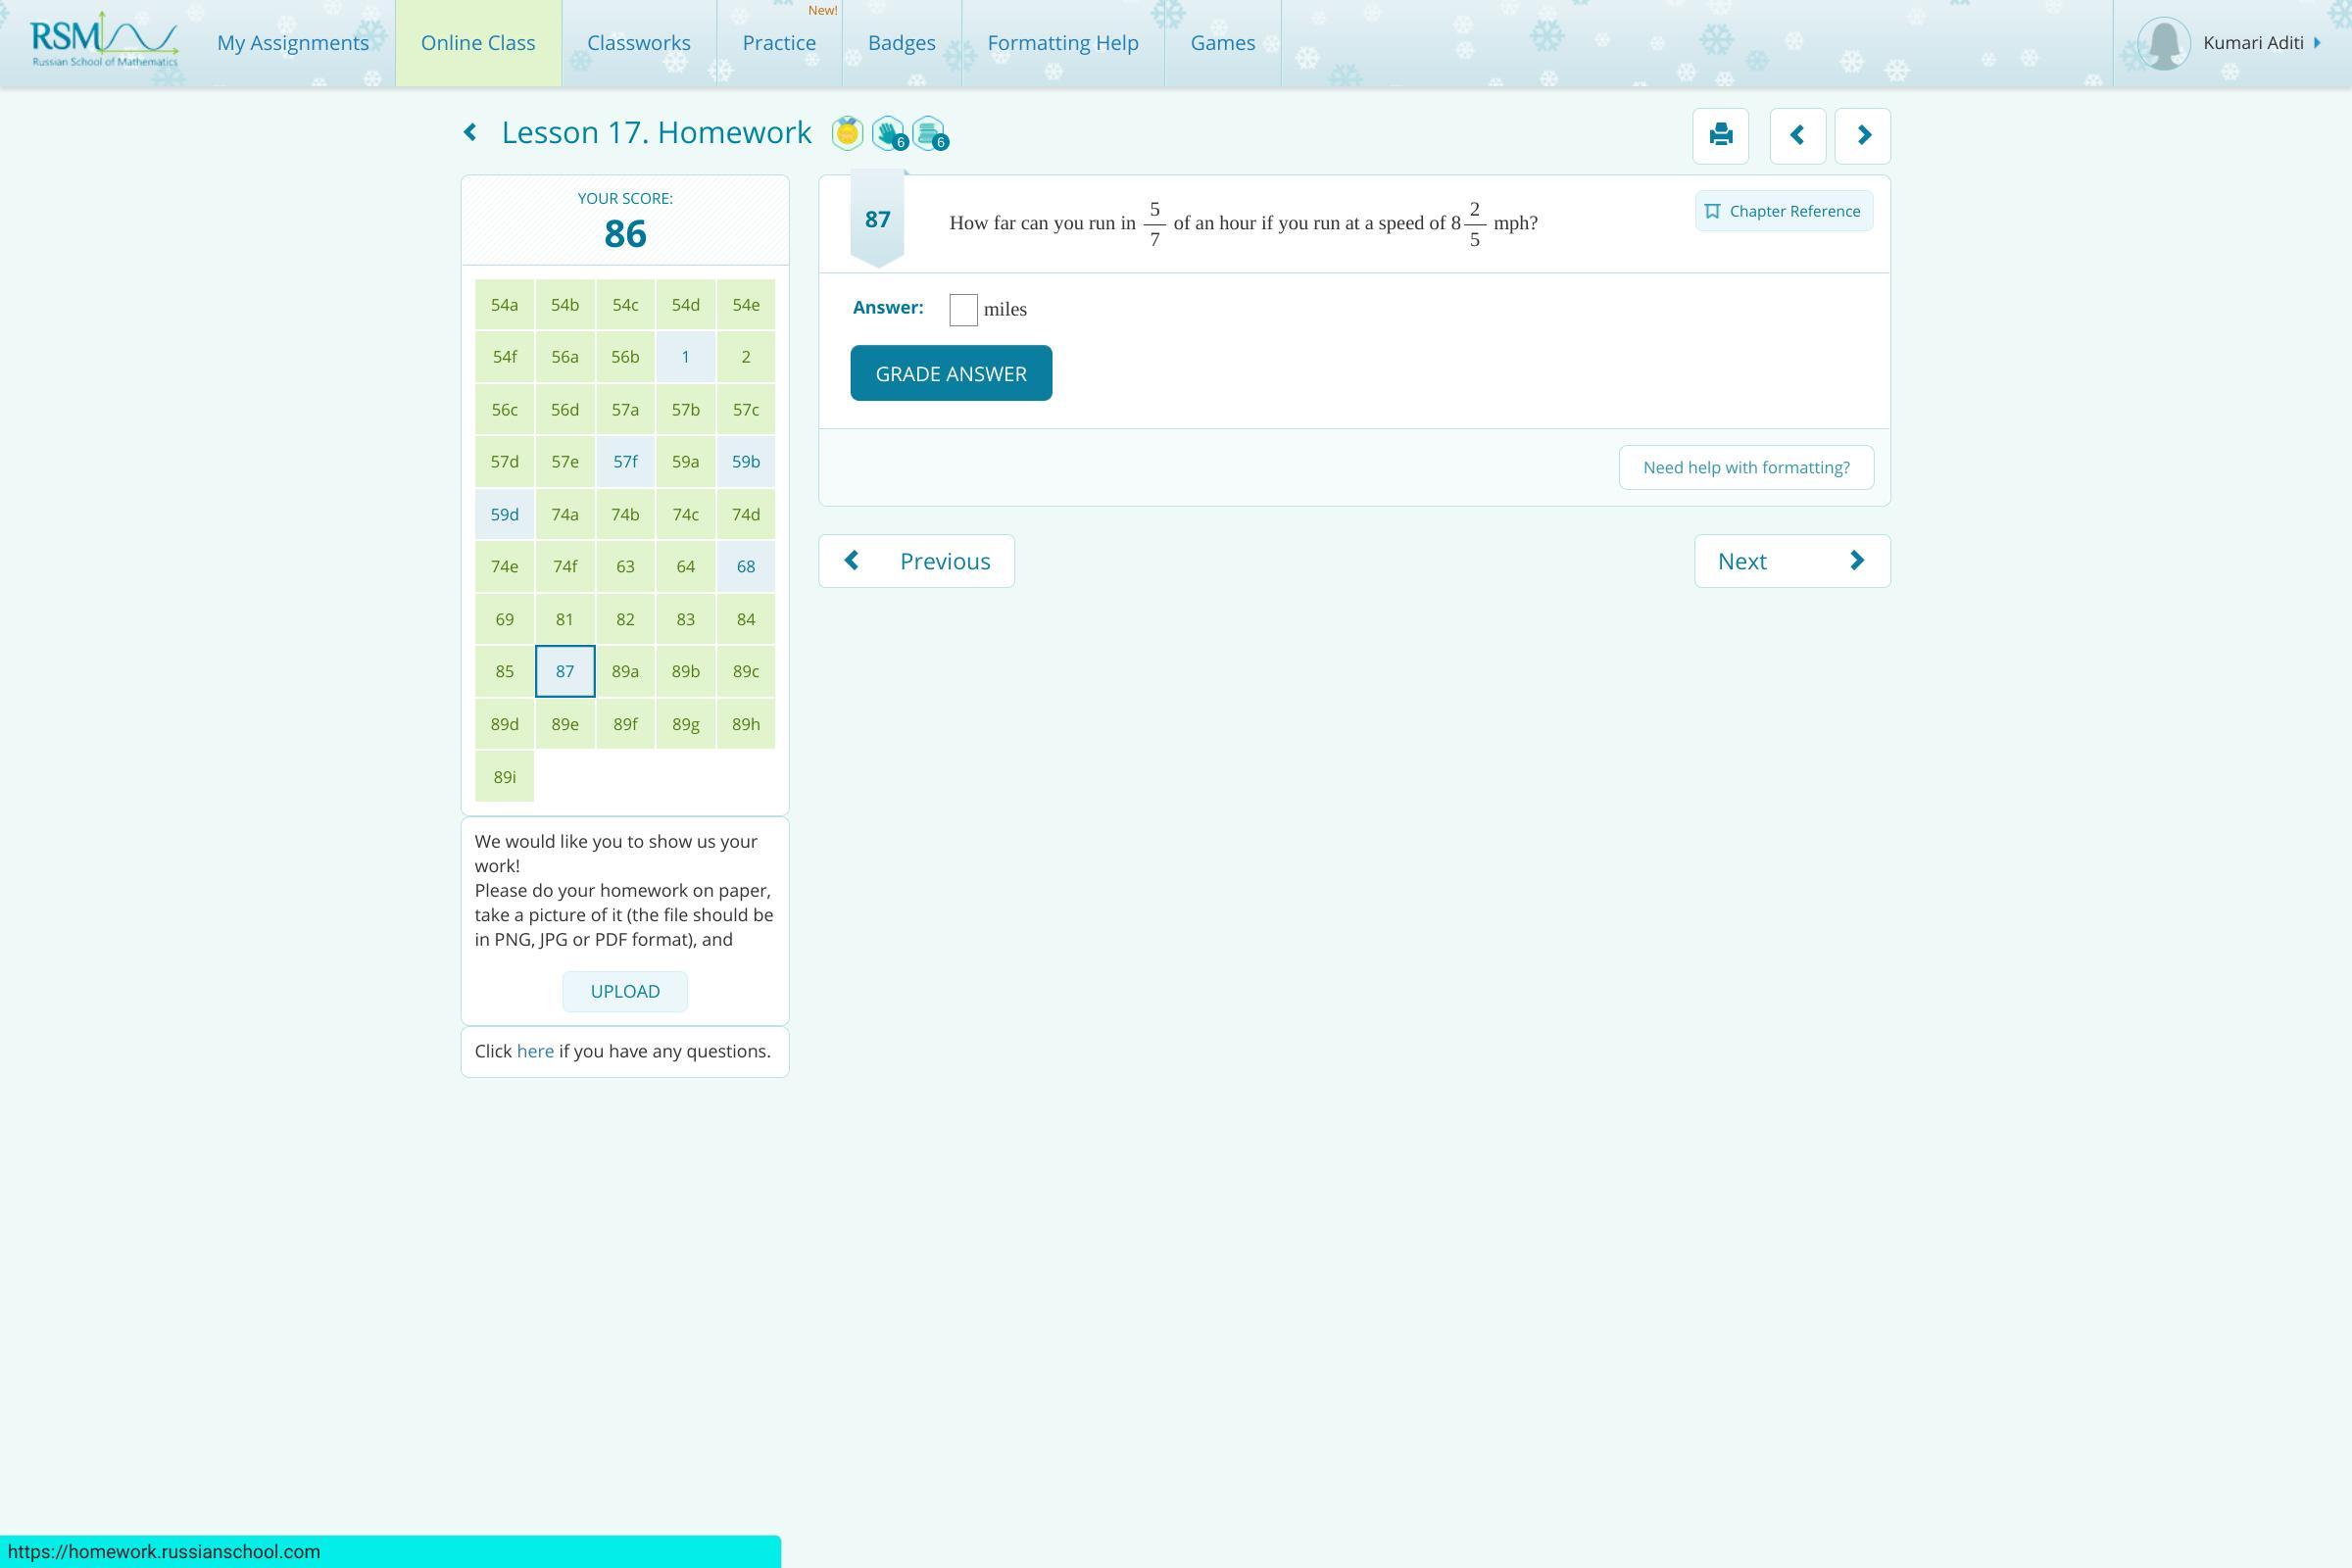Go to previous lesson with left arrow button
Viewport: 2352px width, 1568px height.
(1797, 135)
